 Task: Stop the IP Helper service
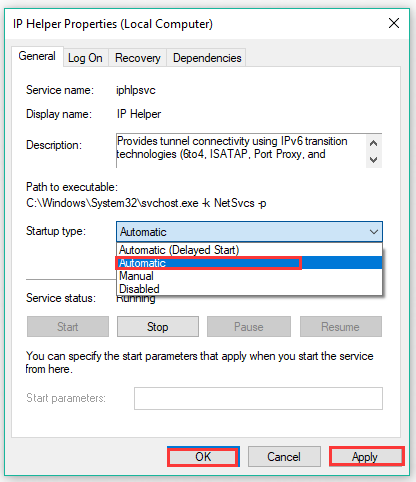158,327
